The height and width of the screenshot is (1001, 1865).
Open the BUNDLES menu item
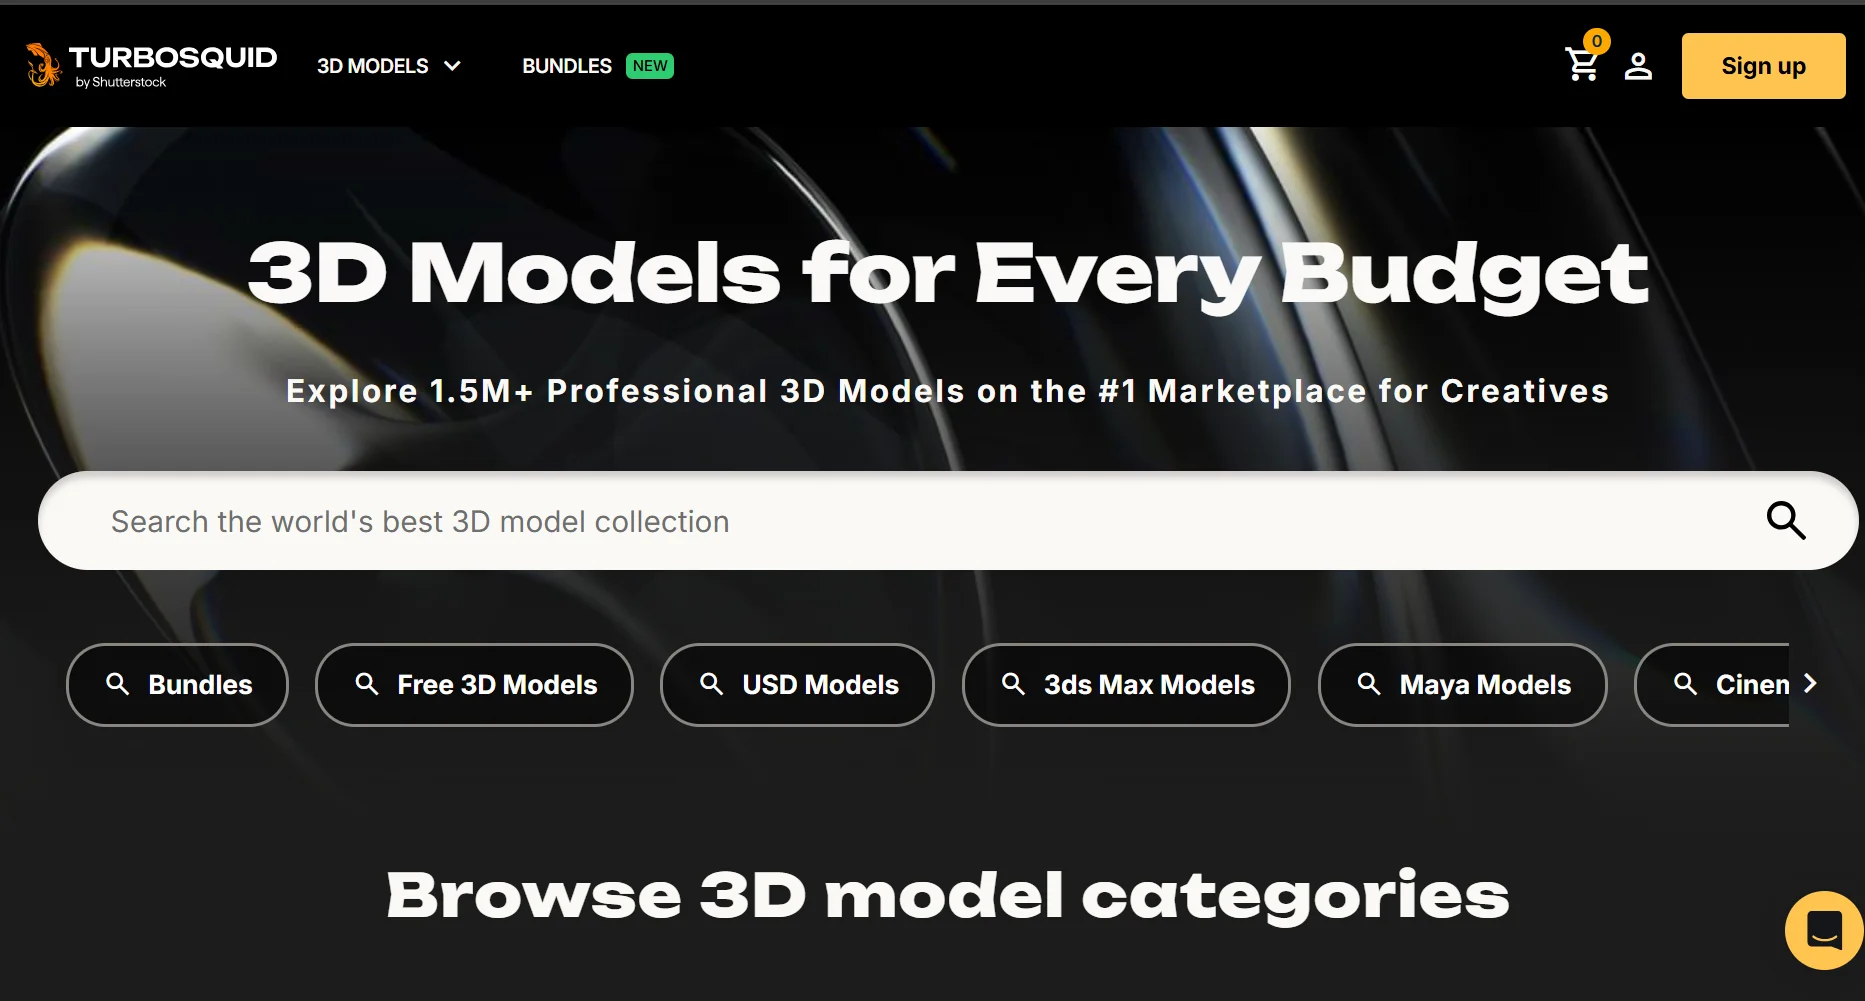click(x=566, y=66)
